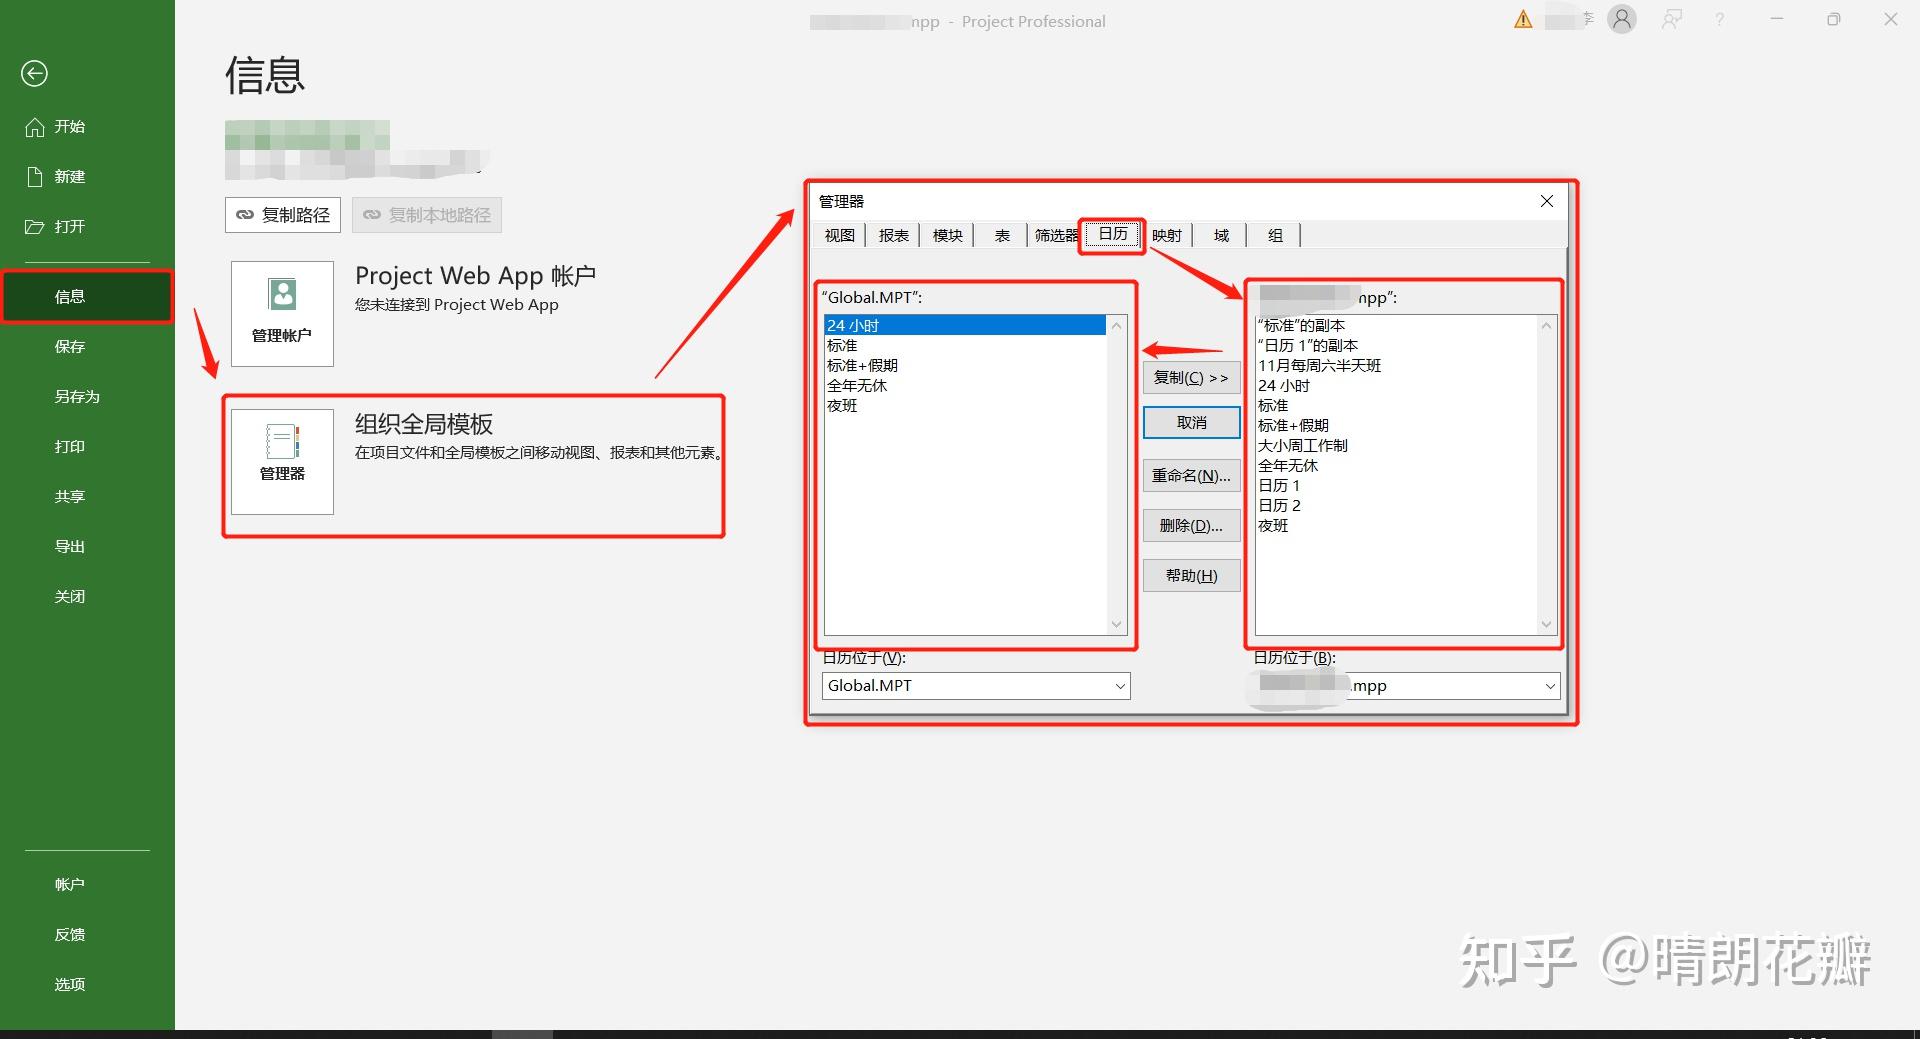Click the 帮助(H) button
The width and height of the screenshot is (1920, 1039).
pyautogui.click(x=1191, y=576)
